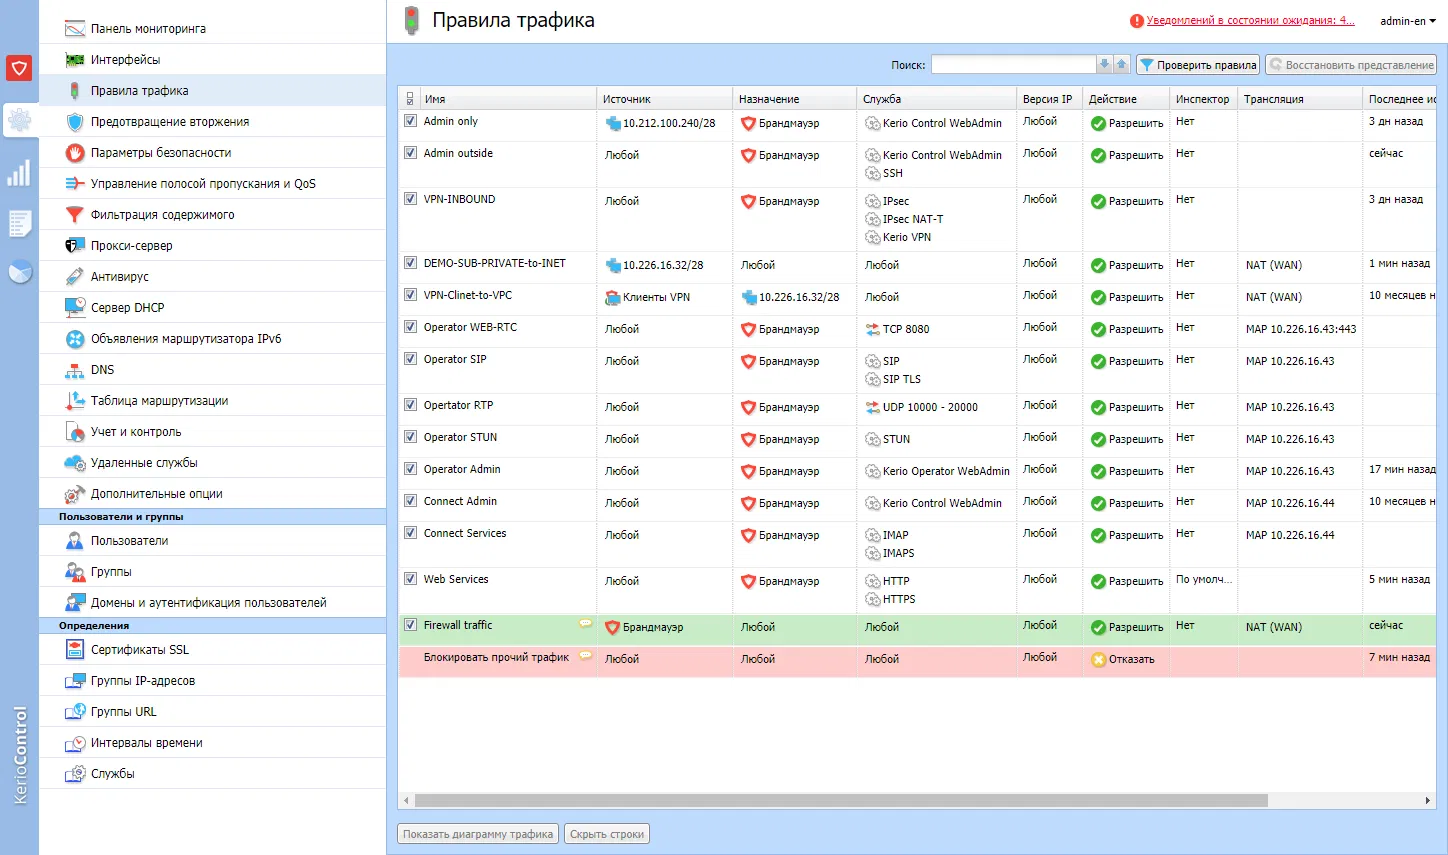
Task: Click the horizontal scrollbar thumb under the table
Action: tap(841, 800)
